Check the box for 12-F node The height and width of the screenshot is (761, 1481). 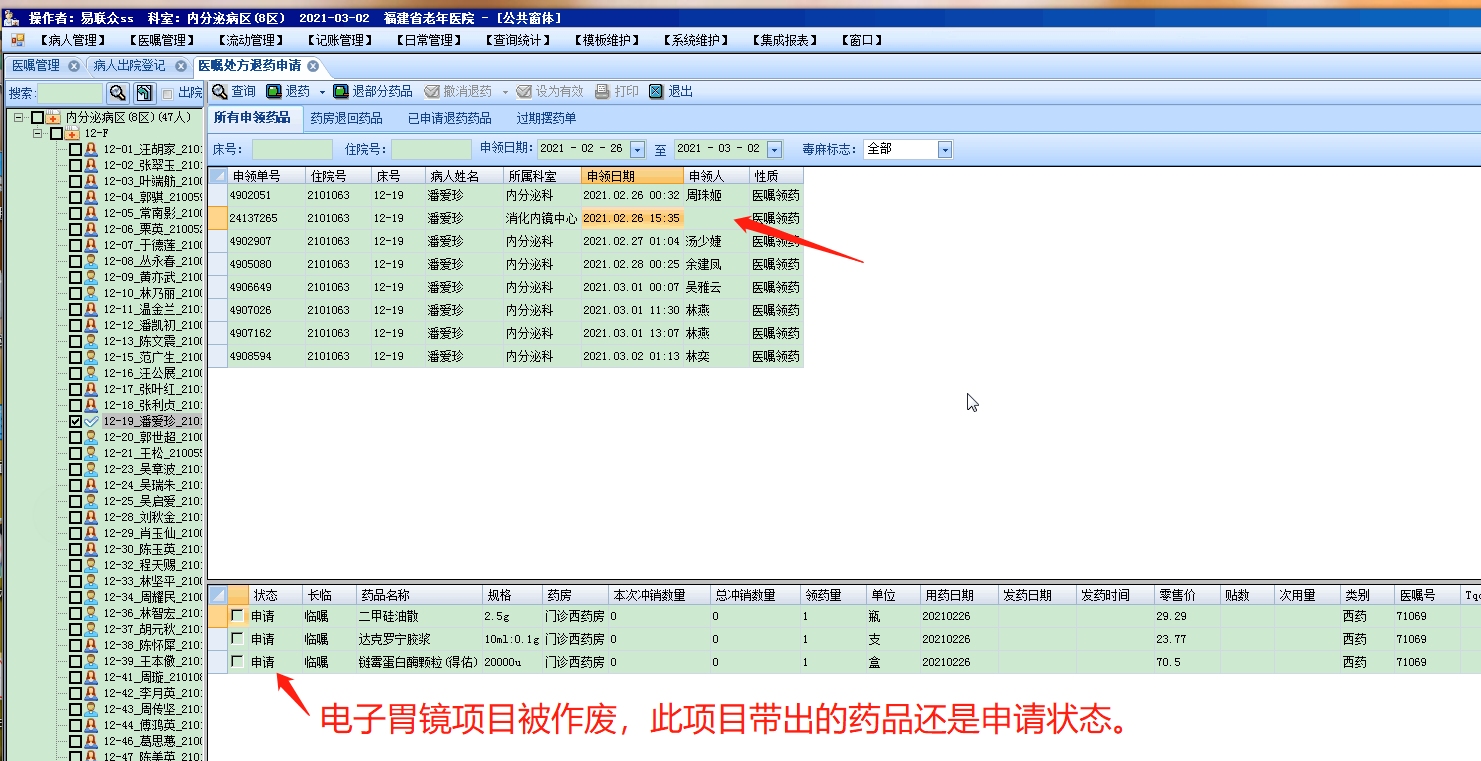[x=56, y=133]
